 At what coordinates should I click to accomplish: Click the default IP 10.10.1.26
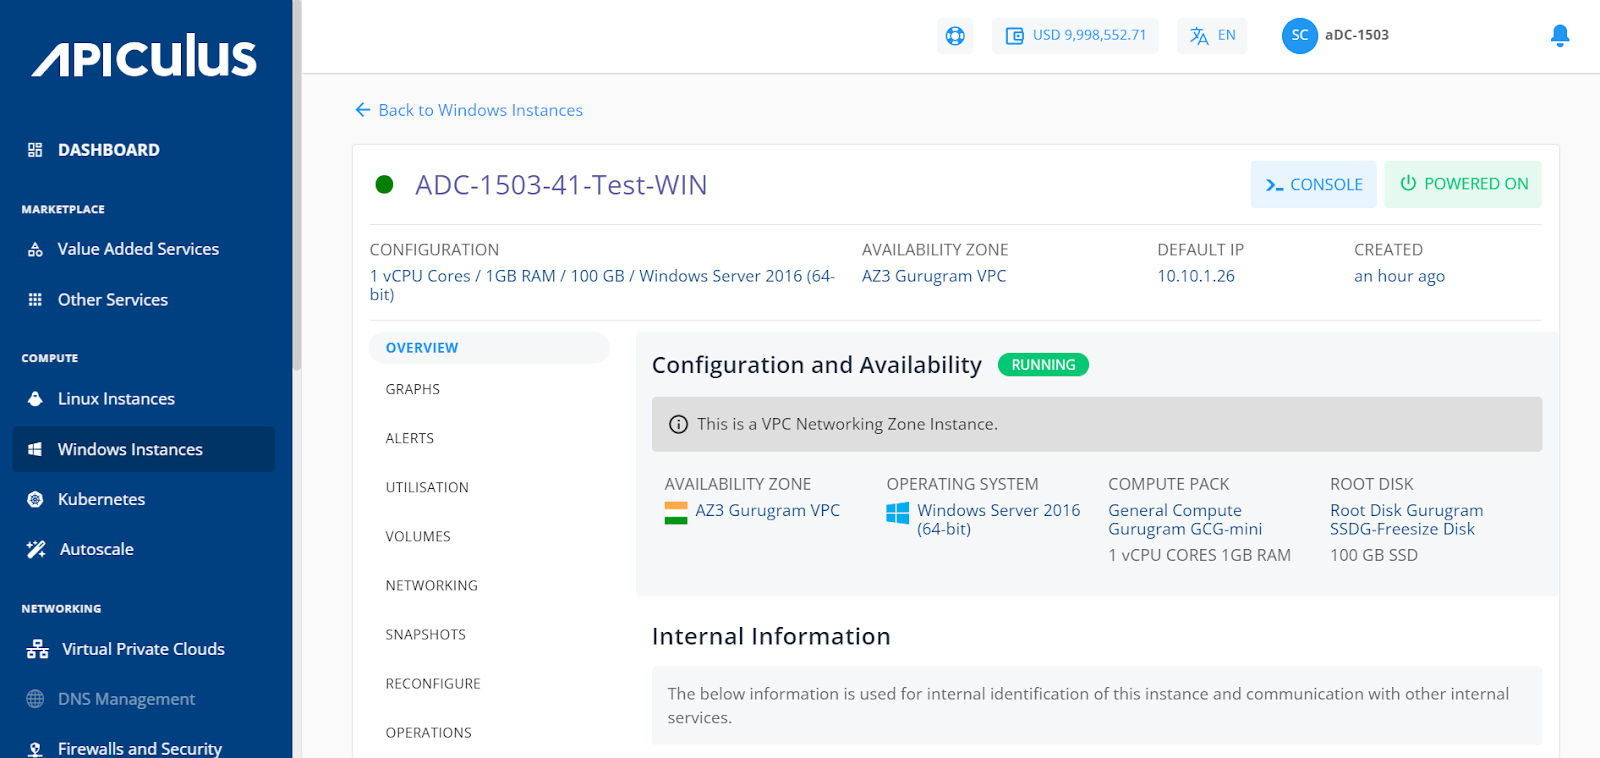(x=1196, y=276)
